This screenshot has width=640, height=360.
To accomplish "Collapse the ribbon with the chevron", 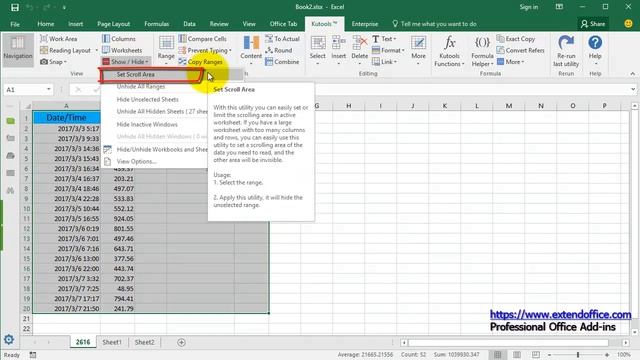I will pos(633,73).
